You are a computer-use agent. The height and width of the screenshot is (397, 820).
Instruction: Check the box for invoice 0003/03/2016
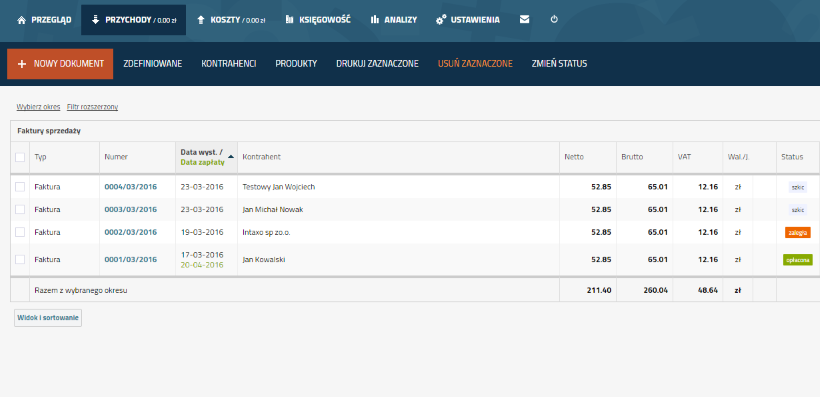20,209
